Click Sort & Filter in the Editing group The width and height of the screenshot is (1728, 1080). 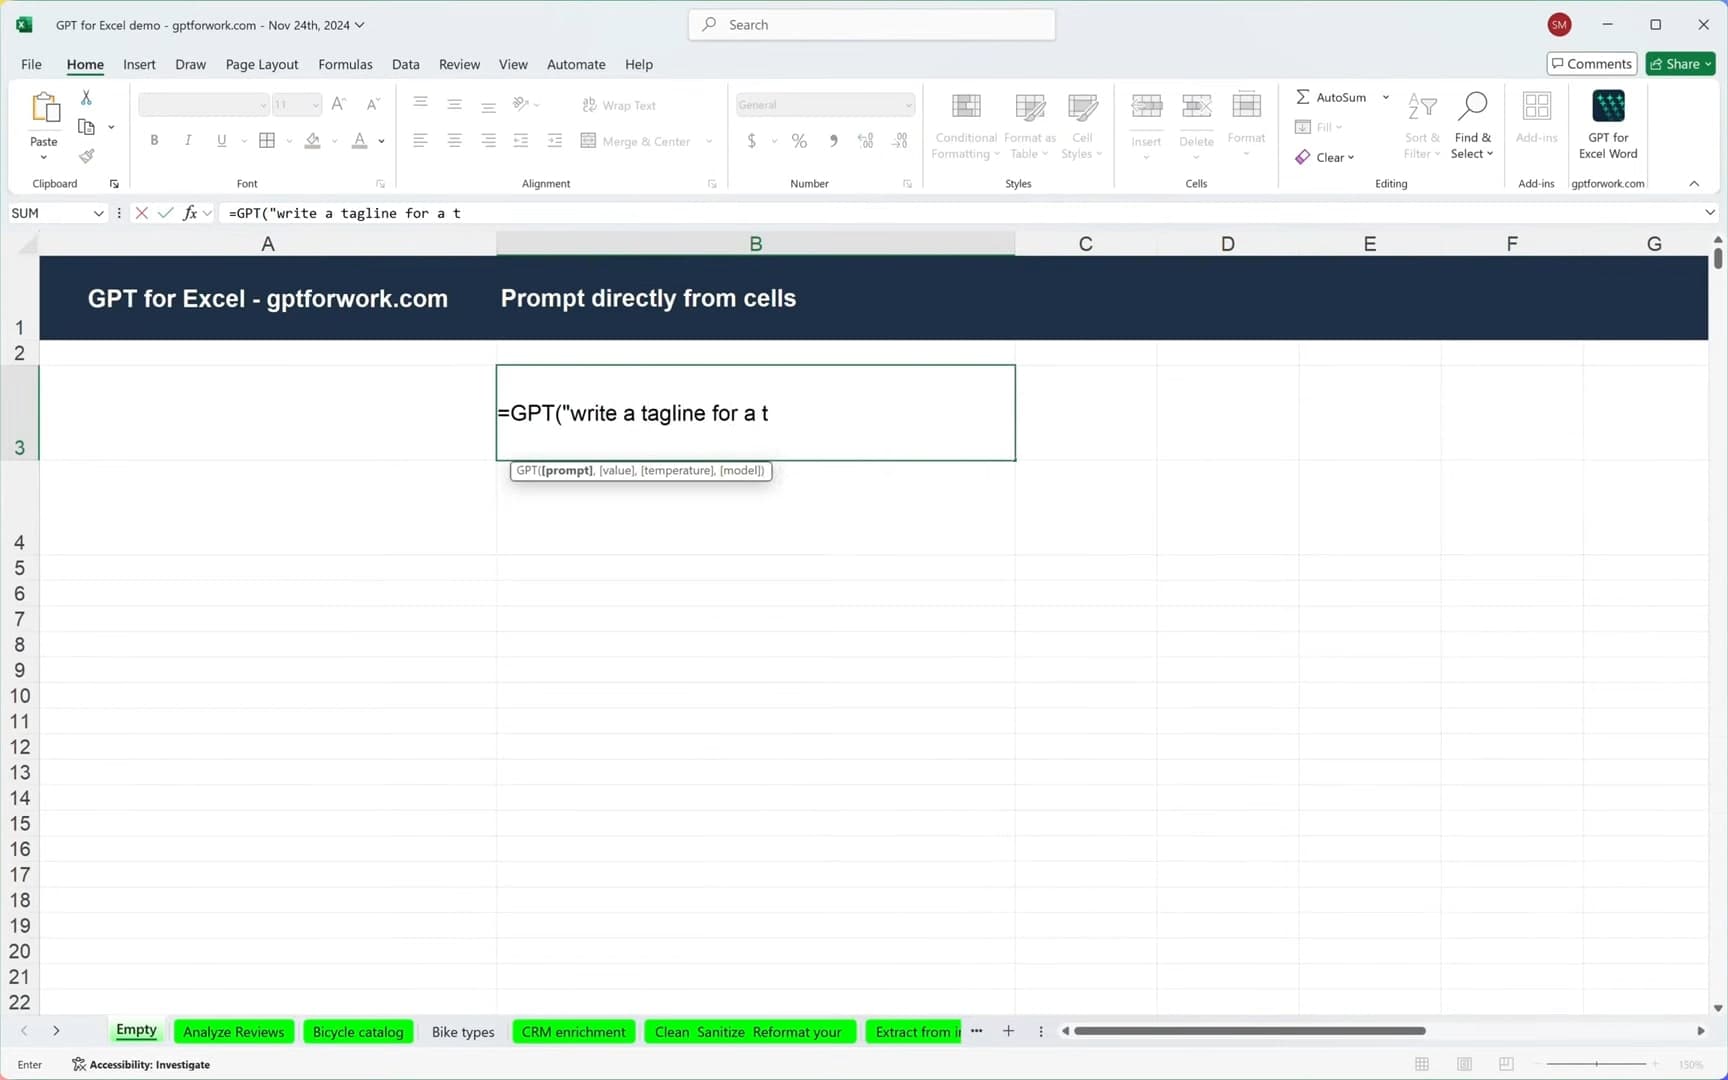tap(1421, 125)
